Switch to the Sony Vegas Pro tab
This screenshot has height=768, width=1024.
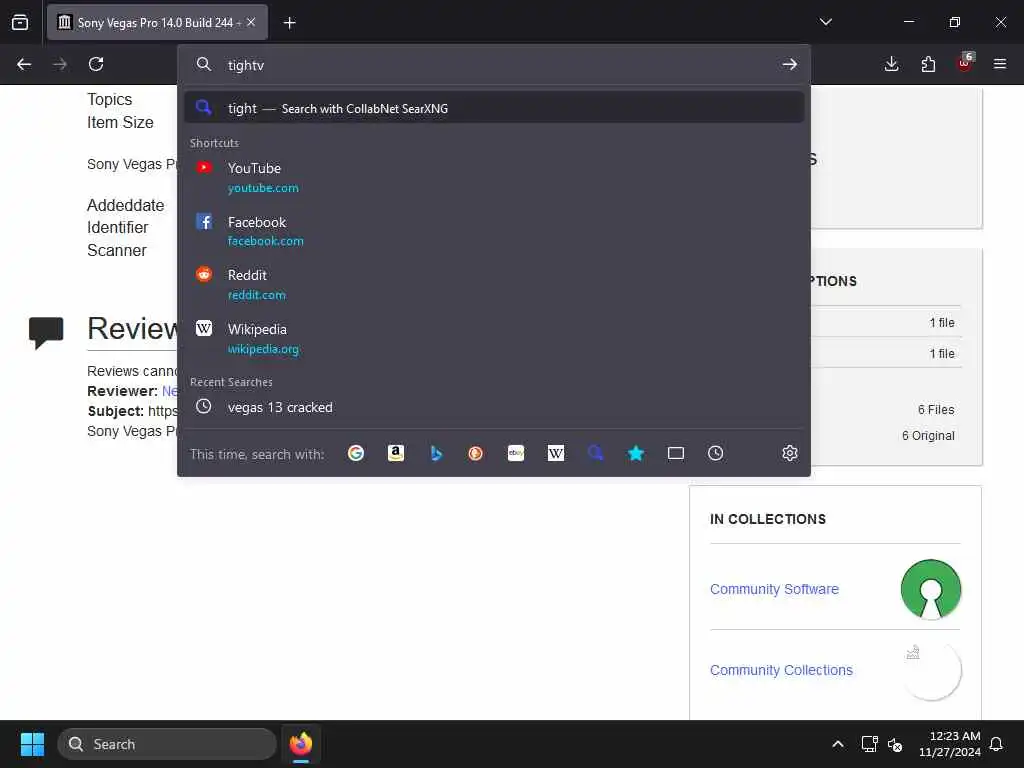[x=157, y=22]
